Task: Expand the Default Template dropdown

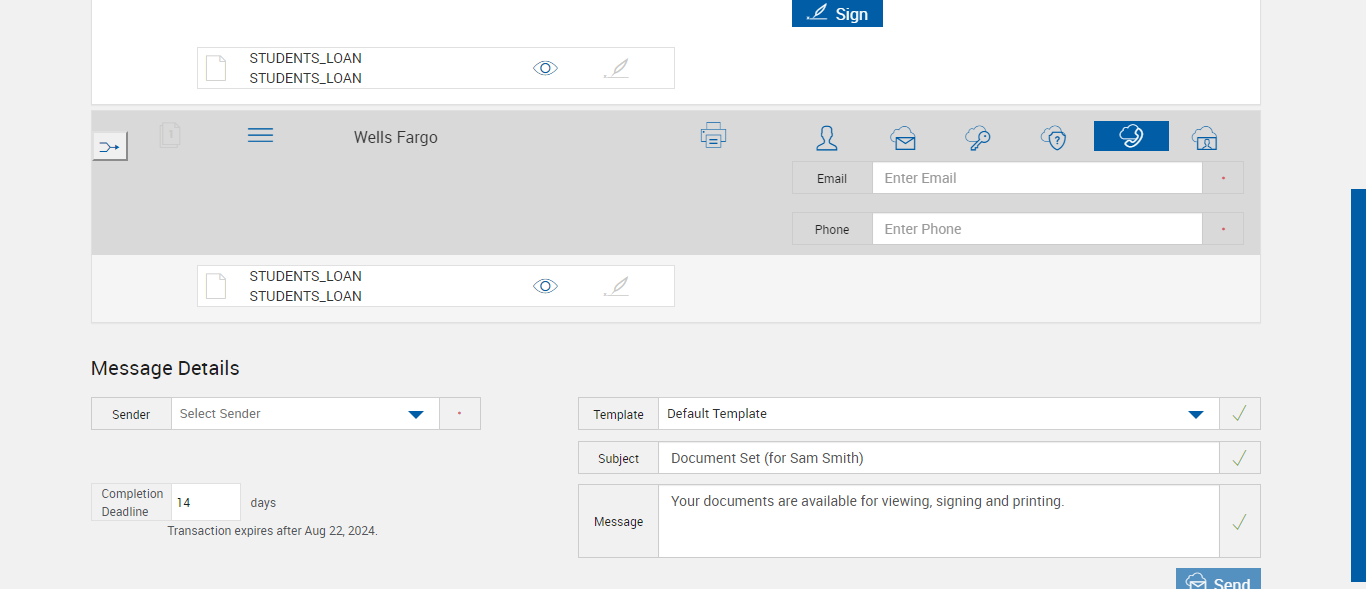Action: click(938, 414)
